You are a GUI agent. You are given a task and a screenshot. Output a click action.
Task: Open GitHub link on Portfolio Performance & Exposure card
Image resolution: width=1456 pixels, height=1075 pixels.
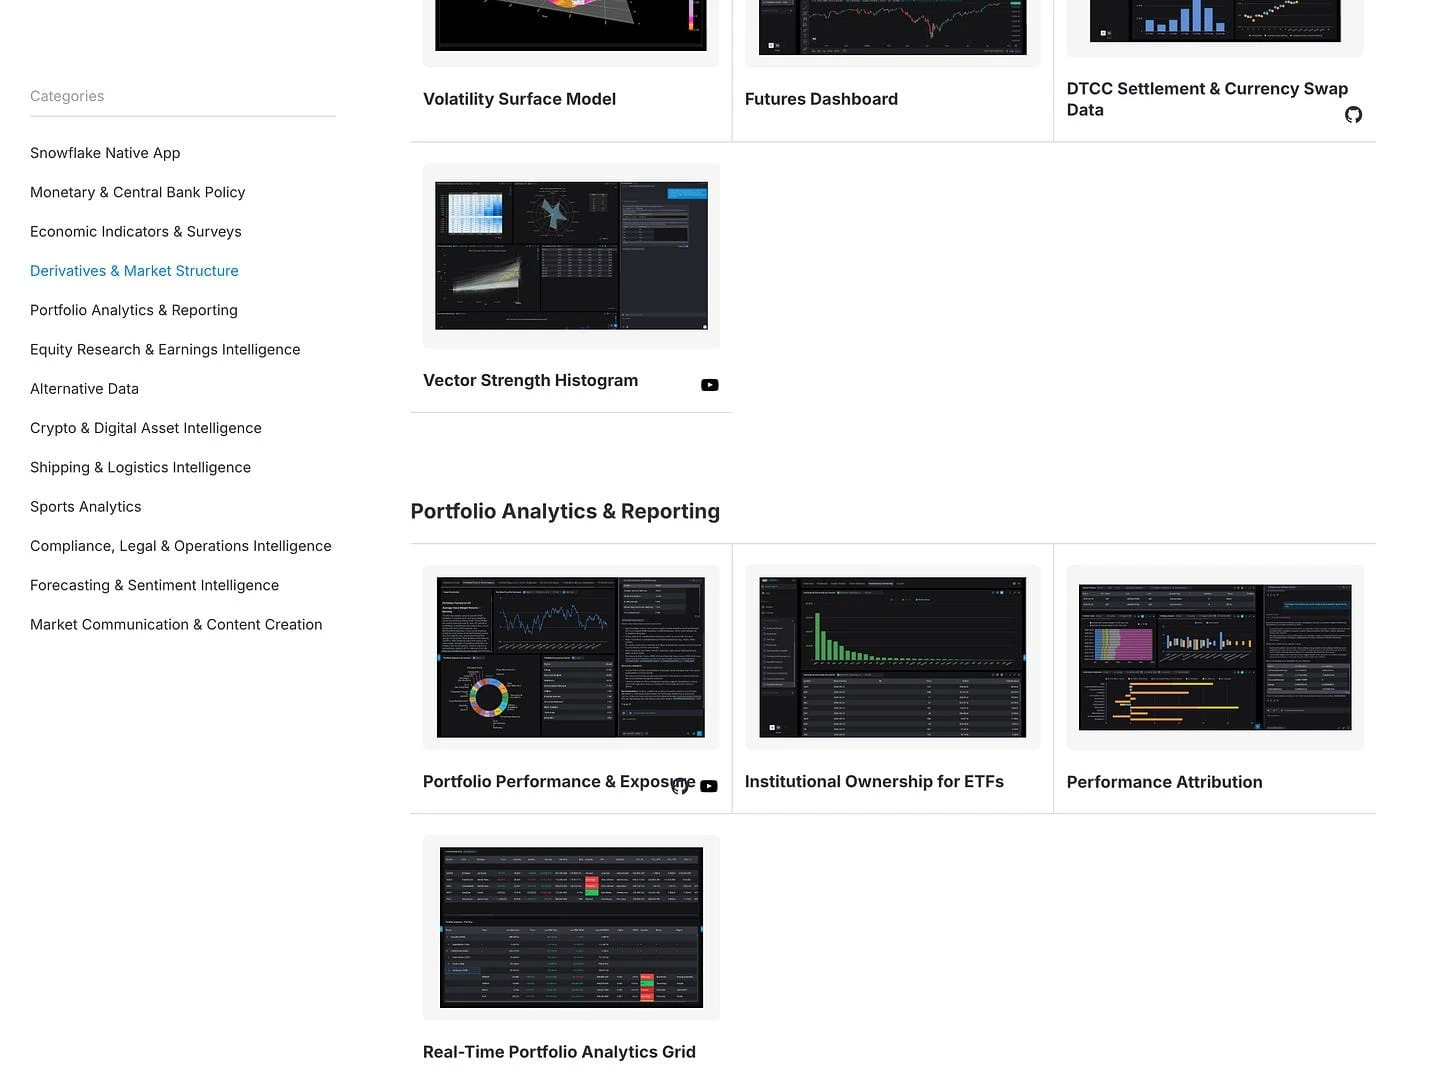pos(681,786)
